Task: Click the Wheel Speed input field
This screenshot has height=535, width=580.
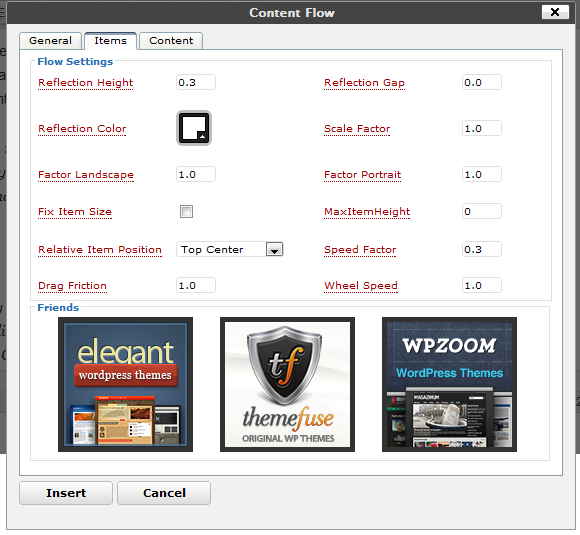Action: pyautogui.click(x=482, y=285)
